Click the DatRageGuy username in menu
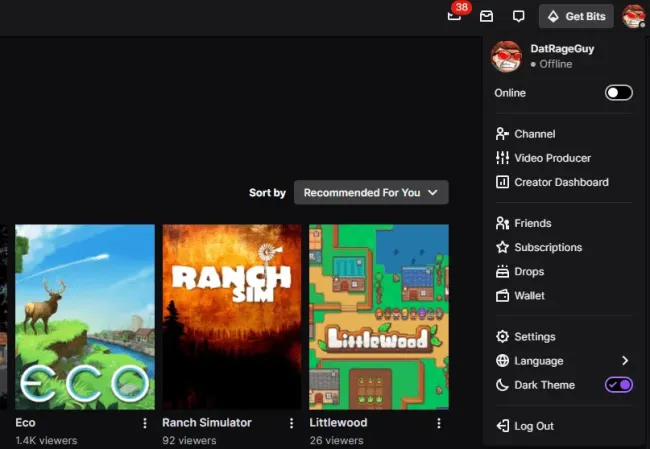The image size is (650, 449). pyautogui.click(x=562, y=49)
